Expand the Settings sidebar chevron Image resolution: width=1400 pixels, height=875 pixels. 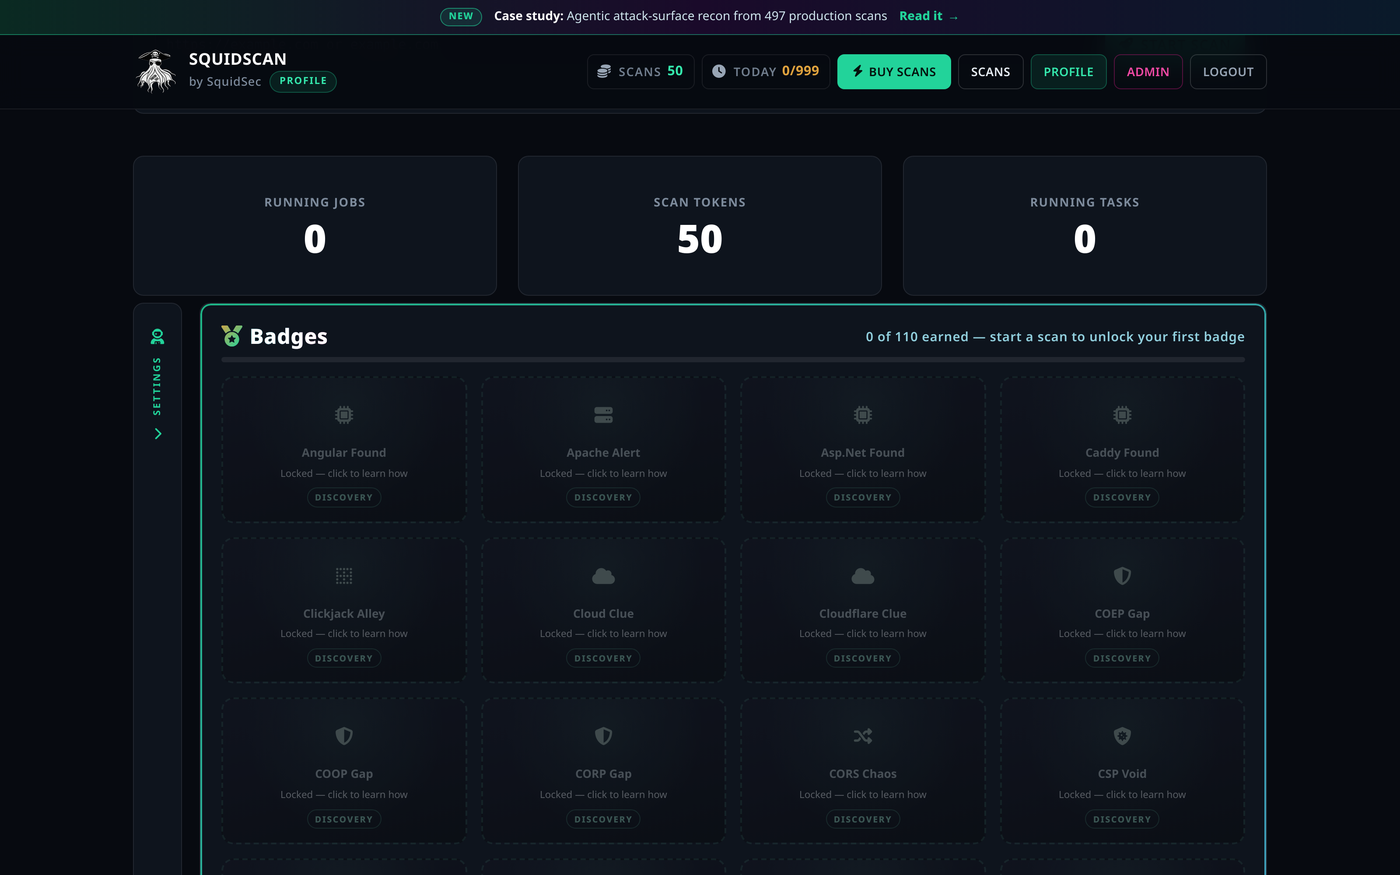point(157,433)
